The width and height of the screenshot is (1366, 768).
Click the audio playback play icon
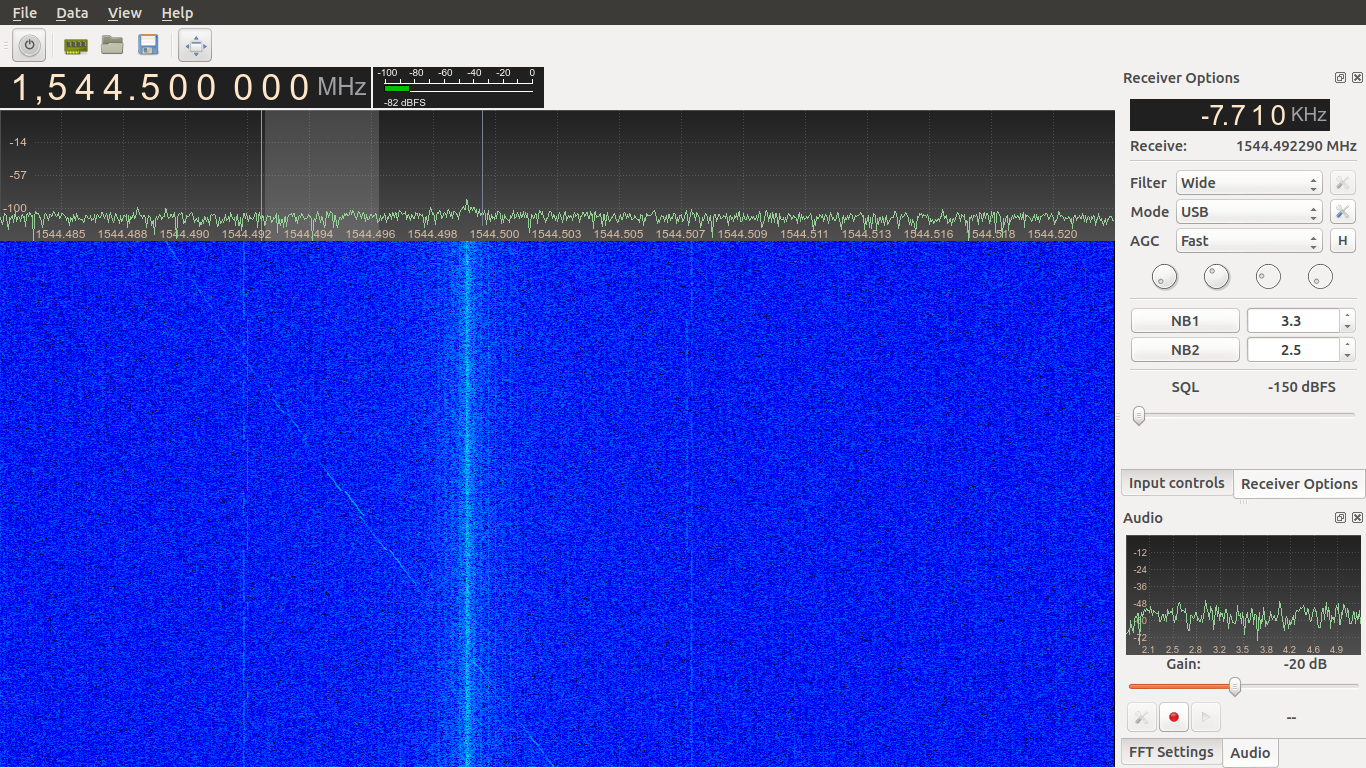[x=1205, y=717]
